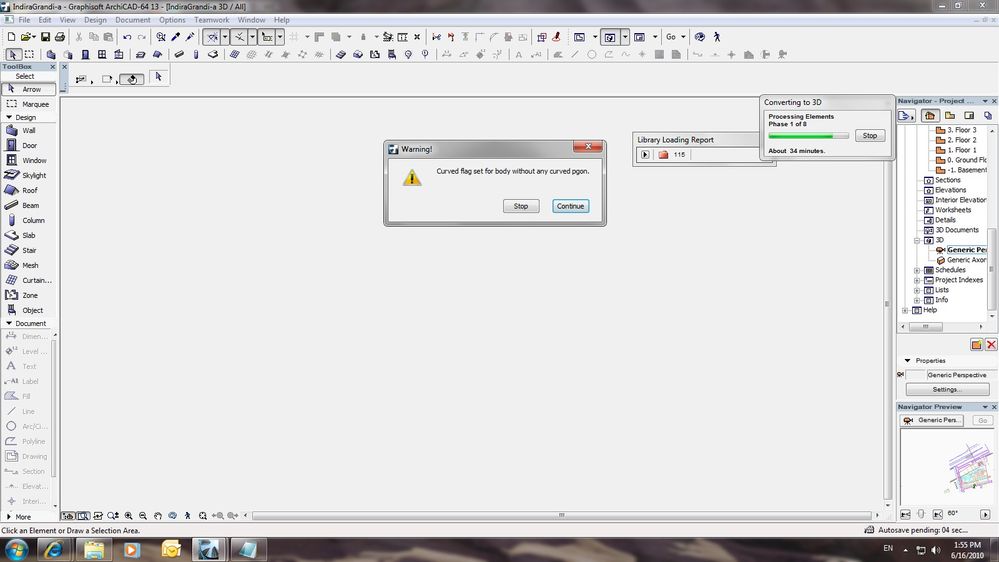Click the delete red X icon in Navigator

point(991,345)
